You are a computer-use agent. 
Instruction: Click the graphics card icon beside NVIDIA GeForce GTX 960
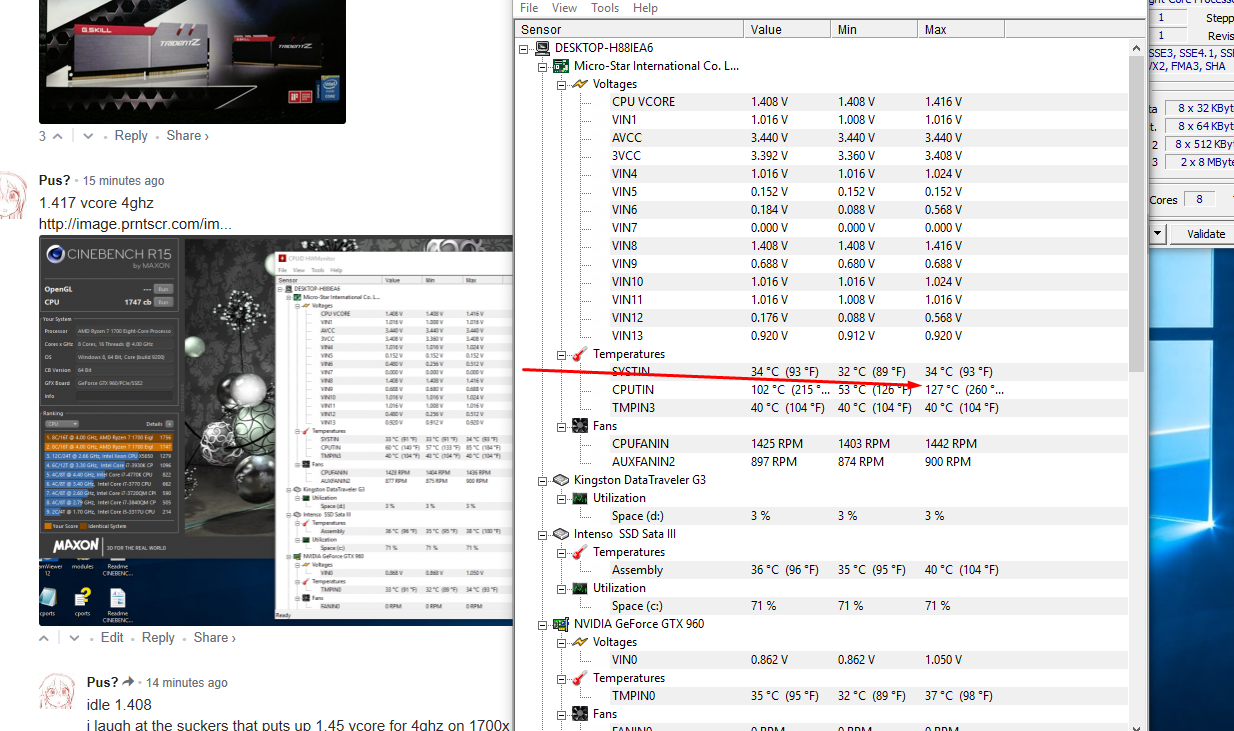tap(561, 624)
